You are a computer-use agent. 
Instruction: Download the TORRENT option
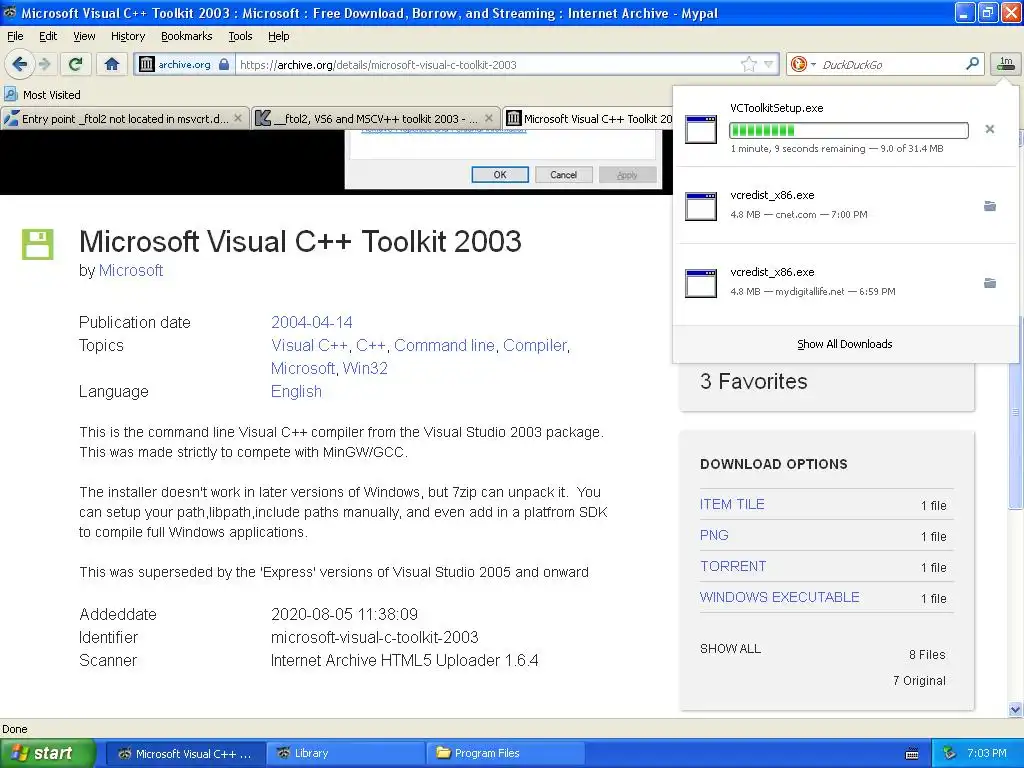point(733,566)
